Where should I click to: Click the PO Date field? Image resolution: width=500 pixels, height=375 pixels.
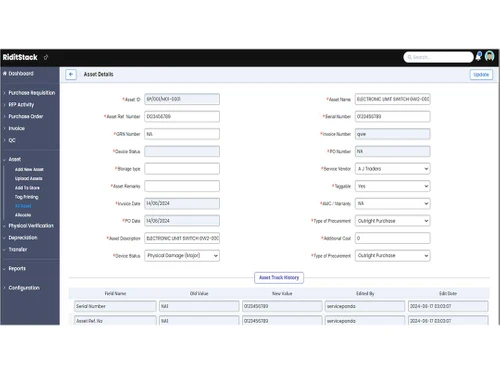pos(182,221)
